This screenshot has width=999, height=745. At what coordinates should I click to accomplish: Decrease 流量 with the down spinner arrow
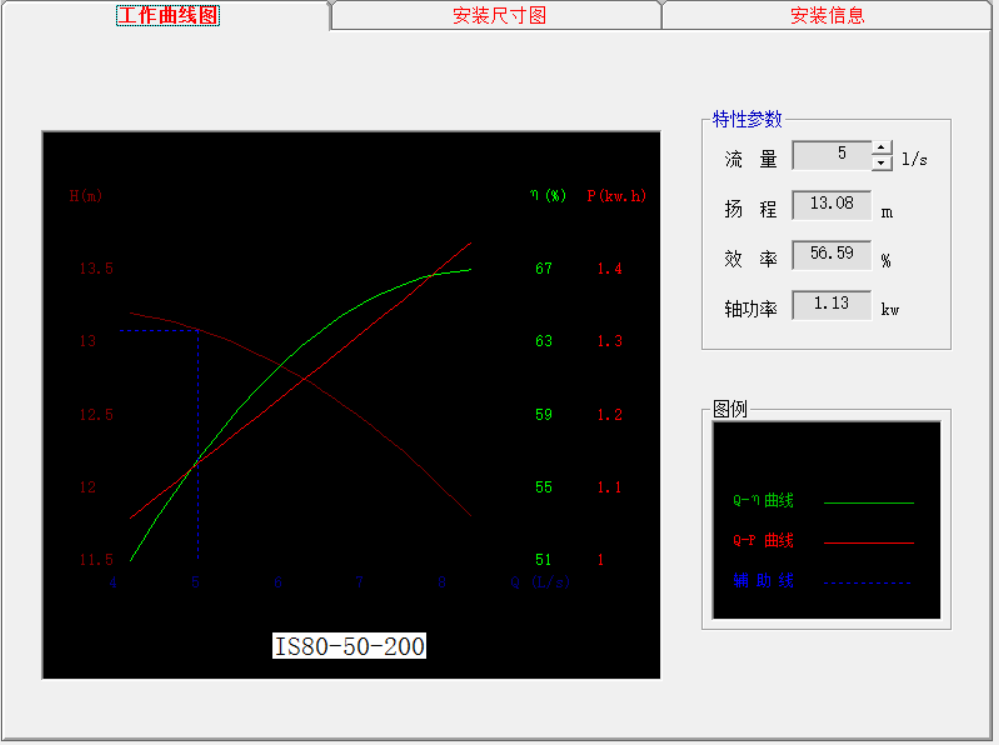pyautogui.click(x=881, y=163)
